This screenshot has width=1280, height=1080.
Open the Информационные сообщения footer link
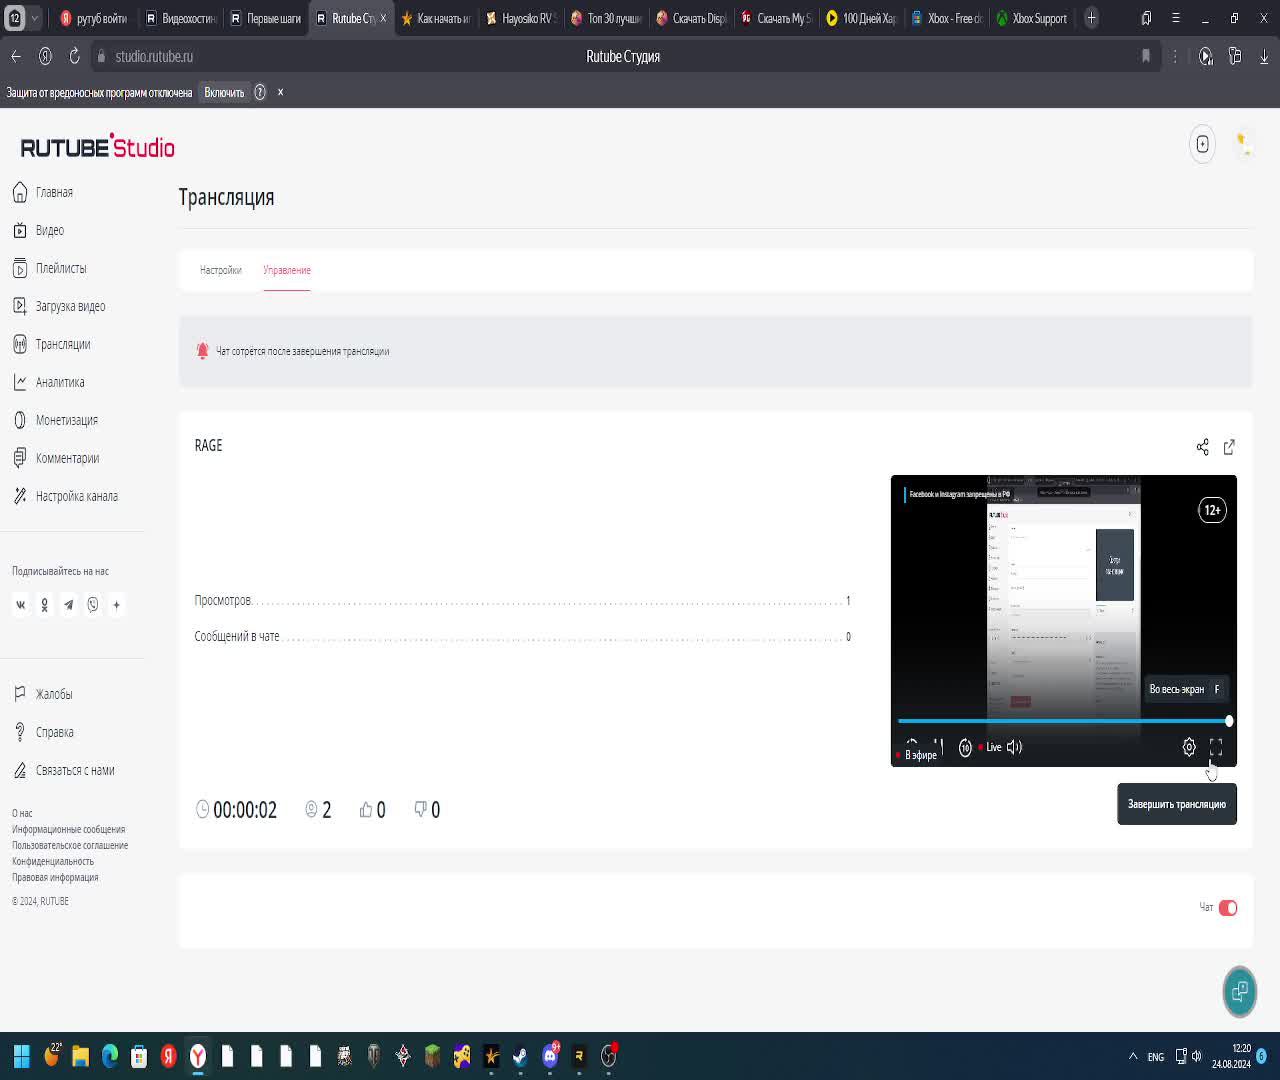click(x=69, y=829)
